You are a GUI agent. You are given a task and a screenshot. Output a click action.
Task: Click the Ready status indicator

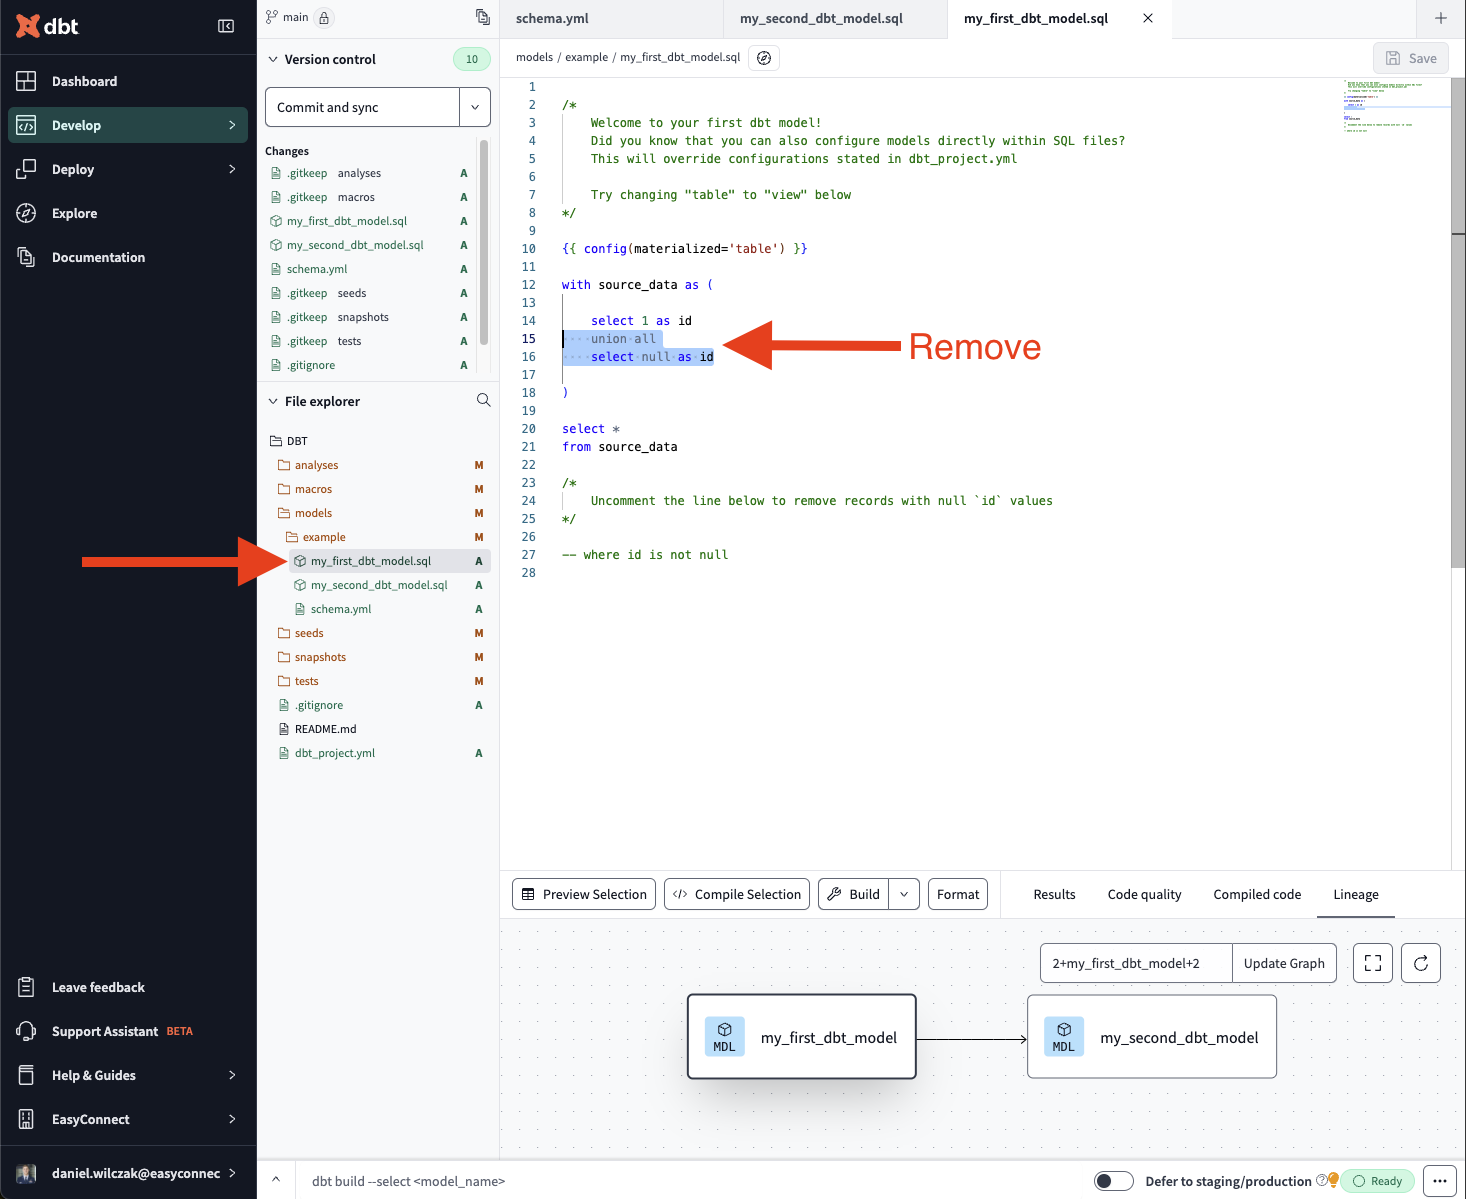[1378, 1181]
